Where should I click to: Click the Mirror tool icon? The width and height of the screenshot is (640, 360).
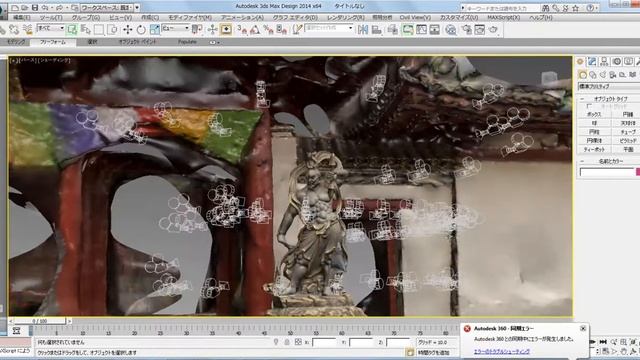click(x=363, y=29)
